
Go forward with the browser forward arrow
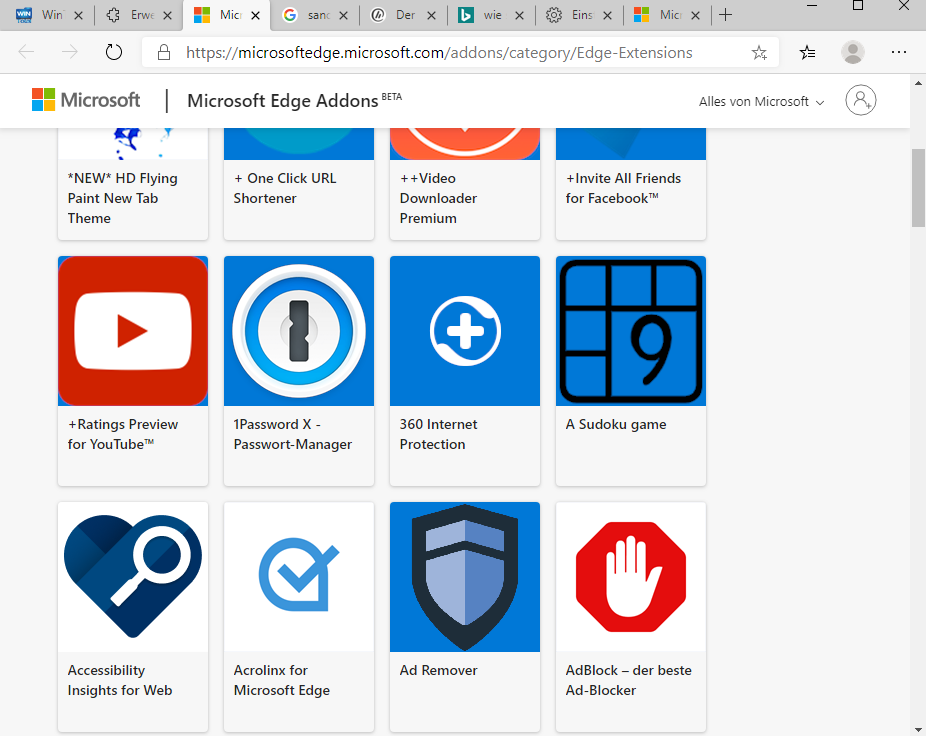(70, 53)
